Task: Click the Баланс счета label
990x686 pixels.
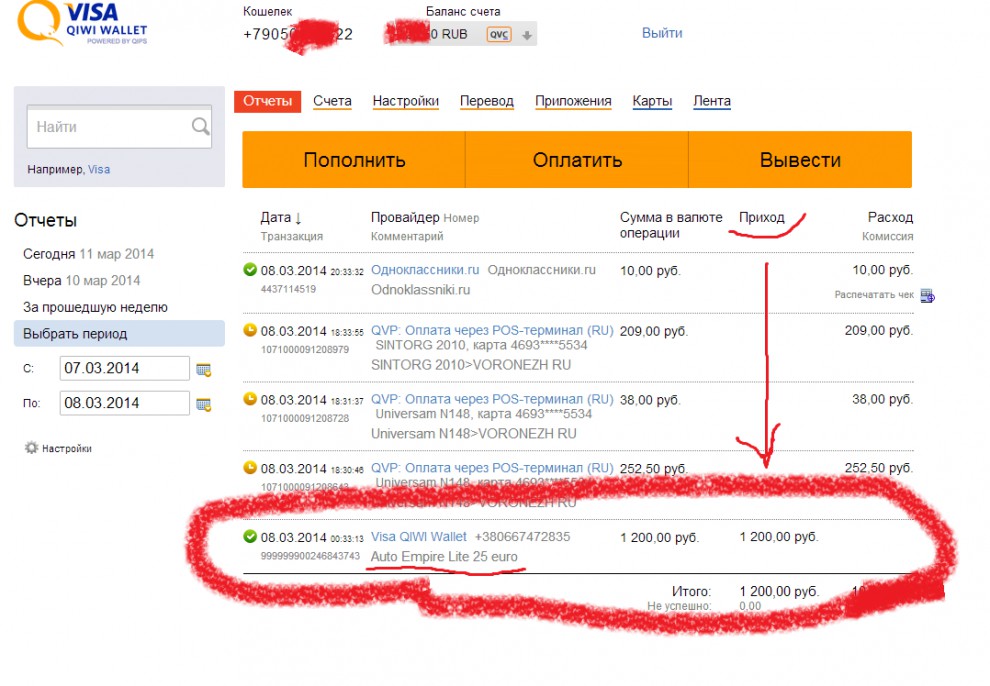Action: (463, 11)
